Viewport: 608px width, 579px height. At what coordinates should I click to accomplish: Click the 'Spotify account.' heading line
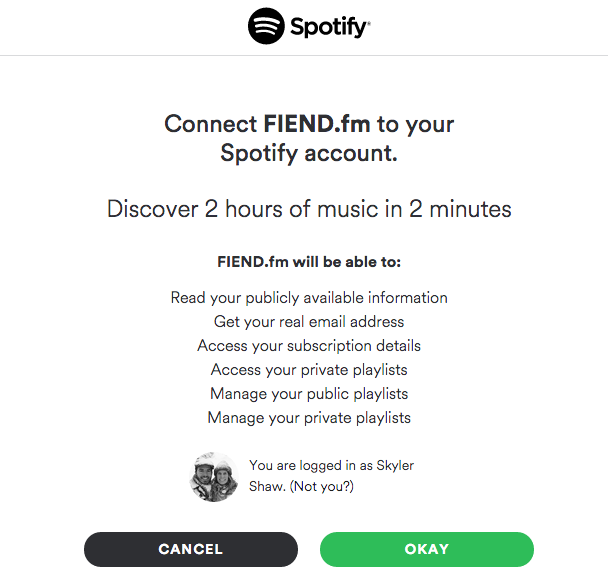(x=309, y=154)
